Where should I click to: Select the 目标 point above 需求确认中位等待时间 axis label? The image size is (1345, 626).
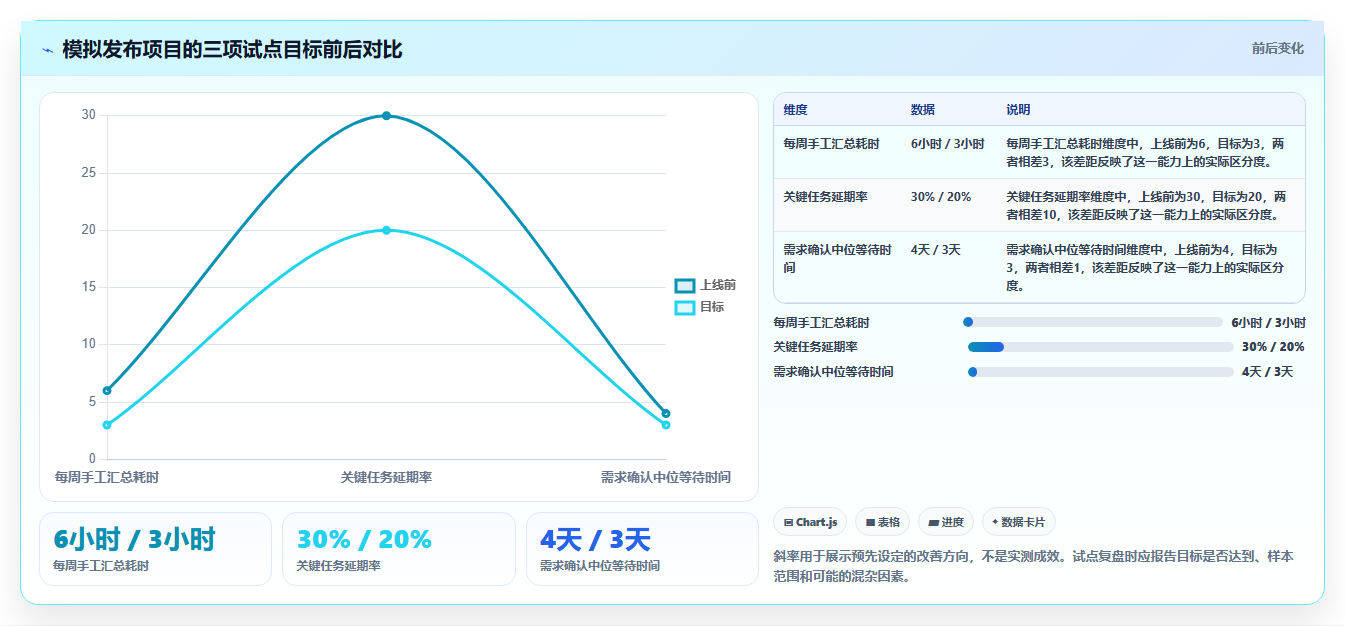666,425
